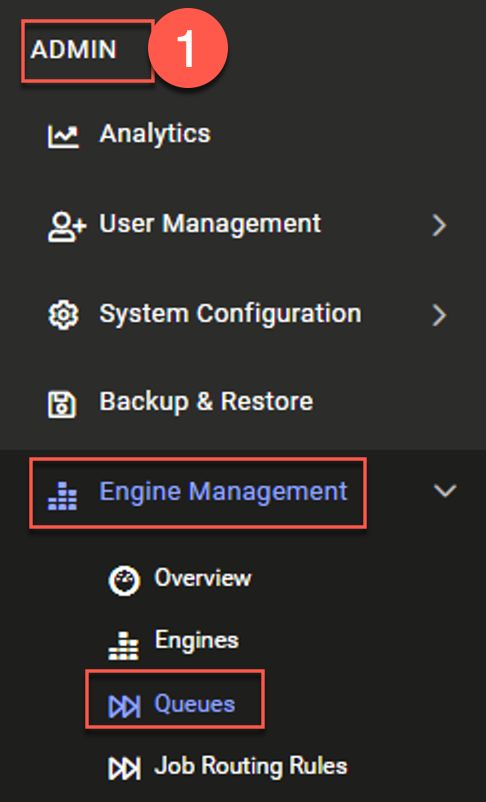Click the Overview gauge icon

click(124, 581)
